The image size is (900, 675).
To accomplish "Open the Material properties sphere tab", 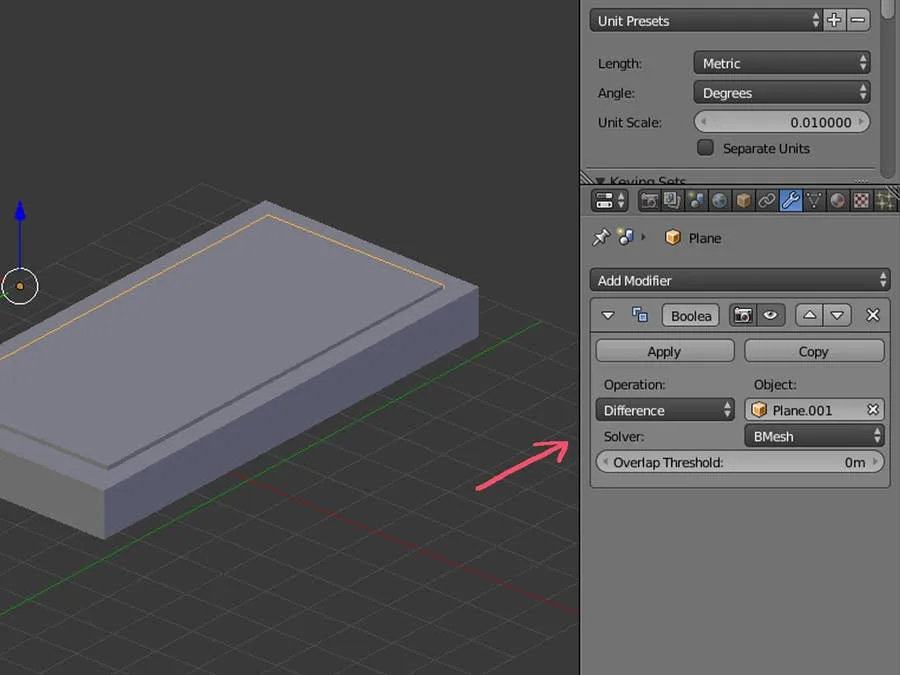I will tap(837, 200).
